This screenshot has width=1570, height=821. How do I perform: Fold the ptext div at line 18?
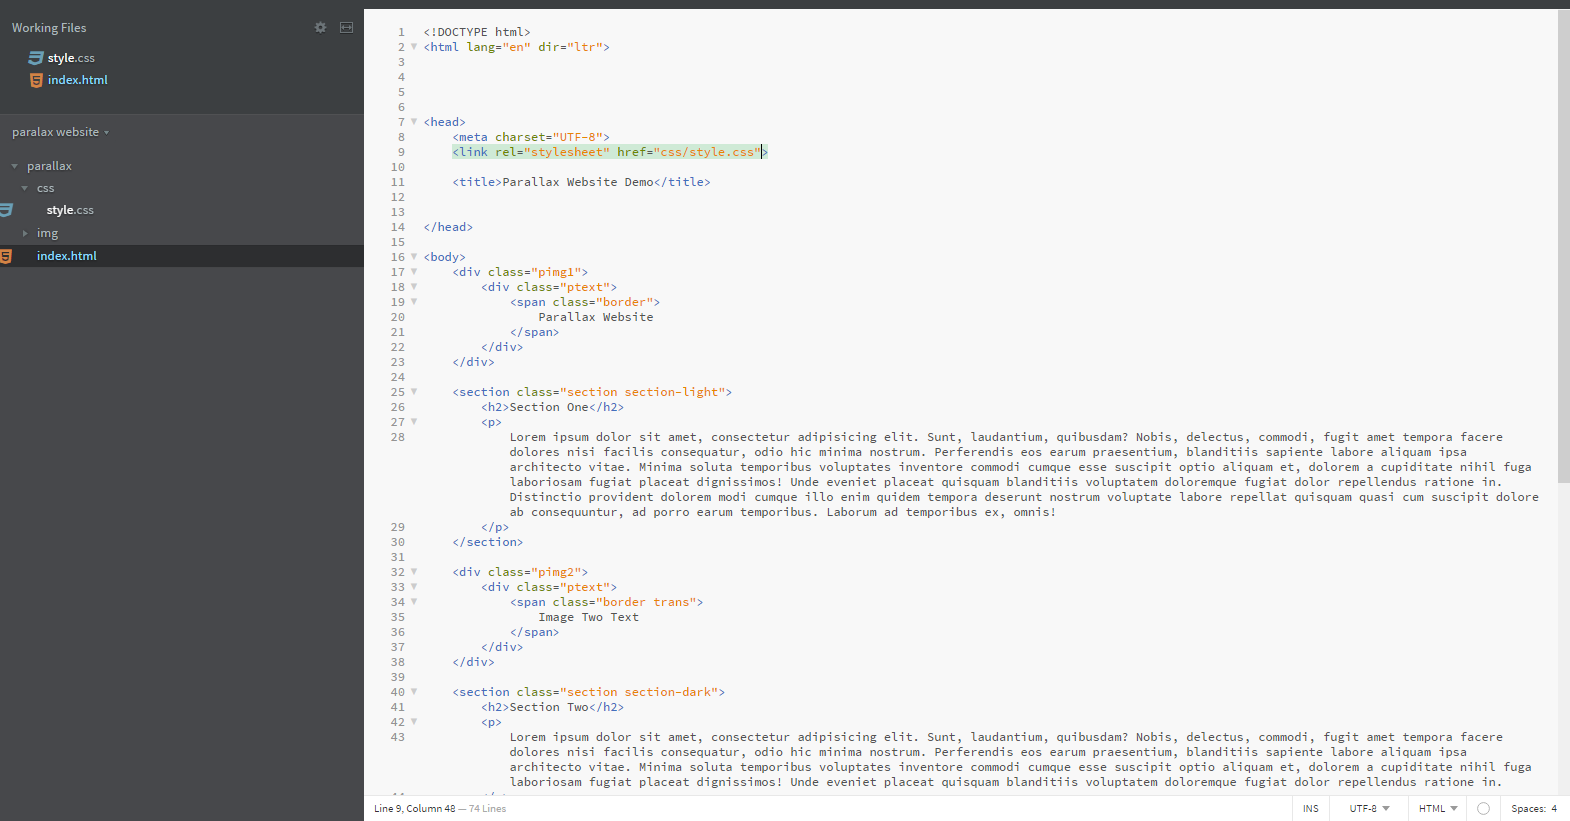click(414, 287)
